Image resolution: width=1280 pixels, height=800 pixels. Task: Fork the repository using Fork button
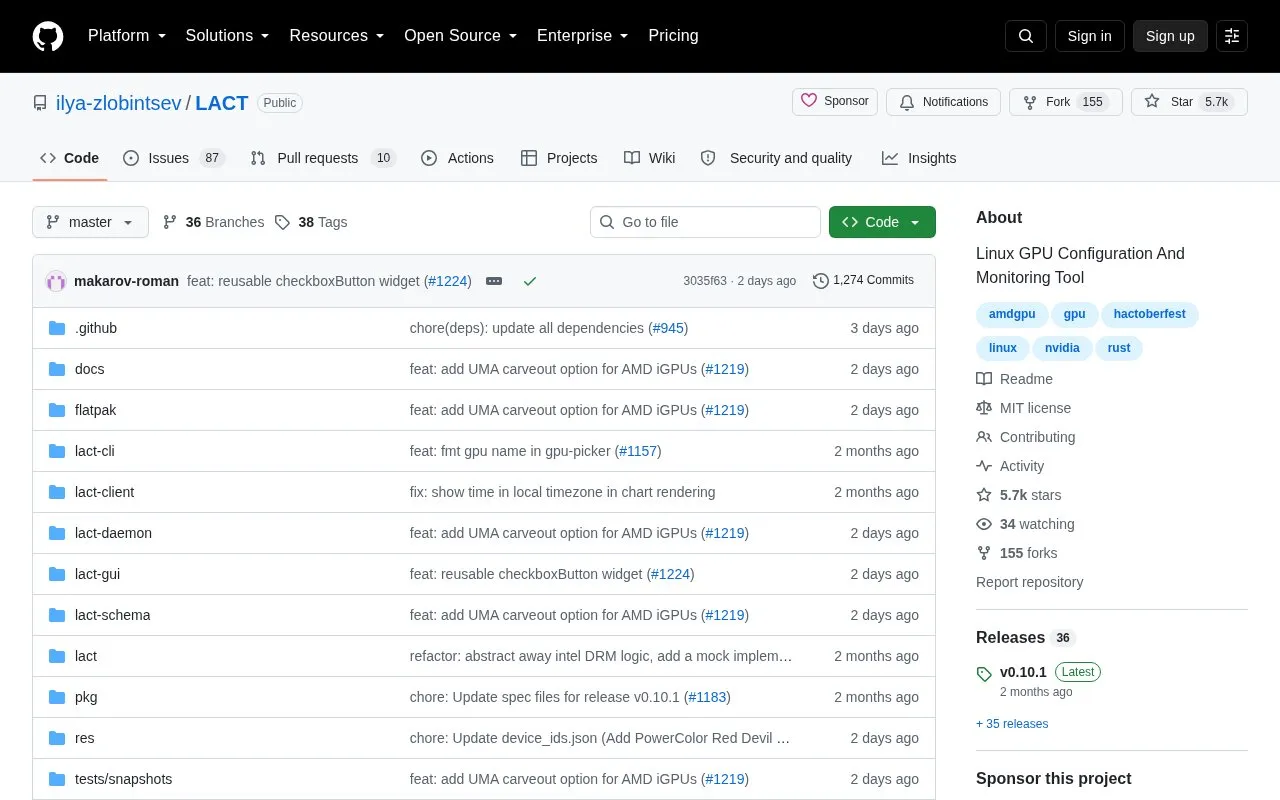[1066, 102]
